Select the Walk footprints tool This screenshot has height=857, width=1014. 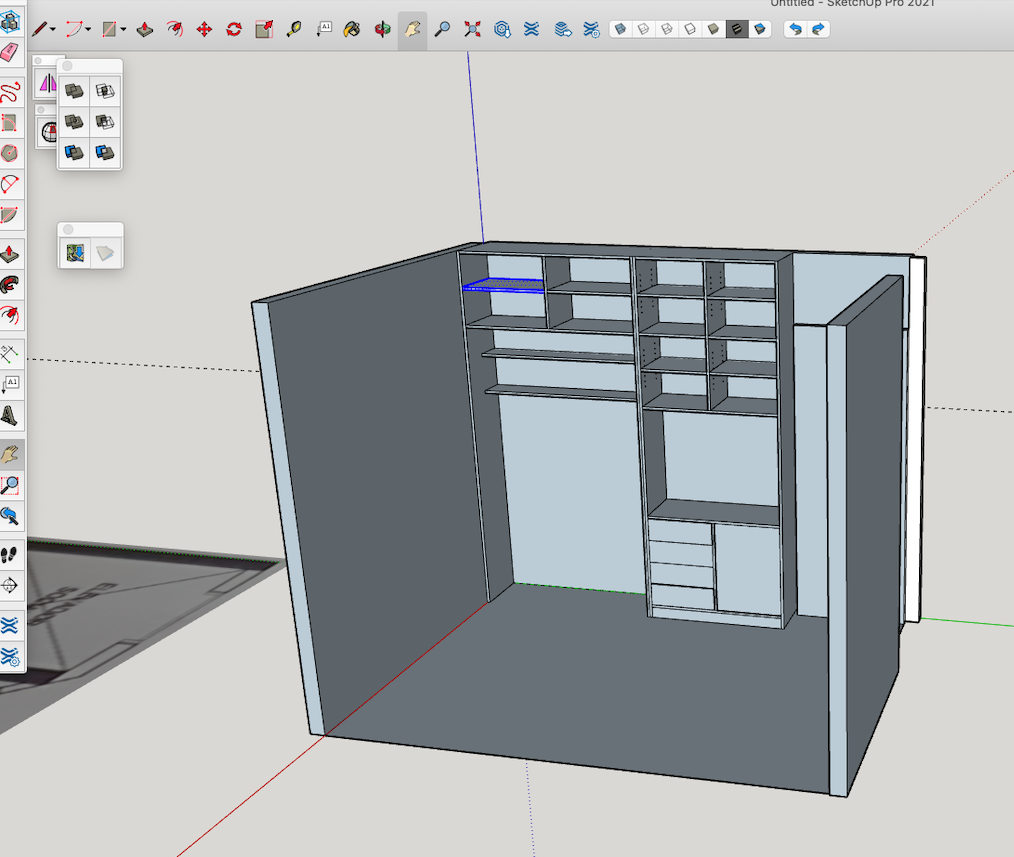tap(10, 554)
